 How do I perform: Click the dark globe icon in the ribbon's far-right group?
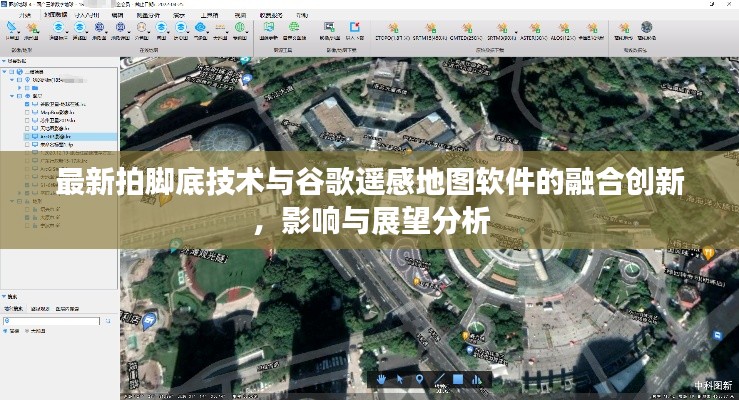pyautogui.click(x=647, y=27)
